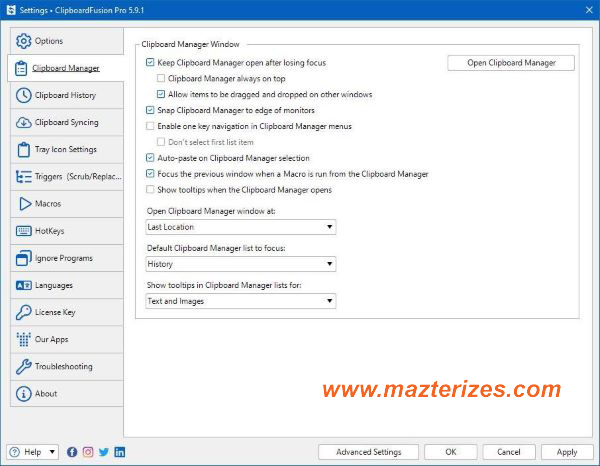Viewport: 600px width, 466px height.
Task: Click the Clipboard History clock icon
Action: point(23,95)
